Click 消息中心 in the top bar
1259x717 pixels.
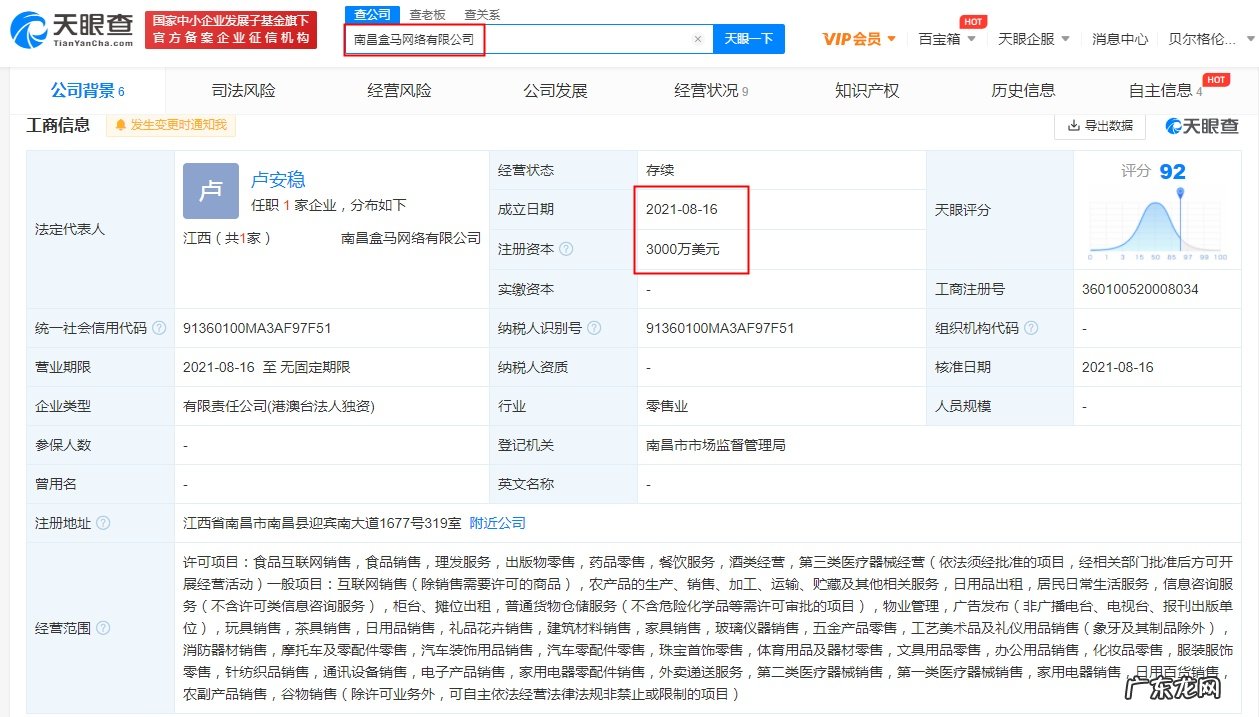pos(1119,37)
